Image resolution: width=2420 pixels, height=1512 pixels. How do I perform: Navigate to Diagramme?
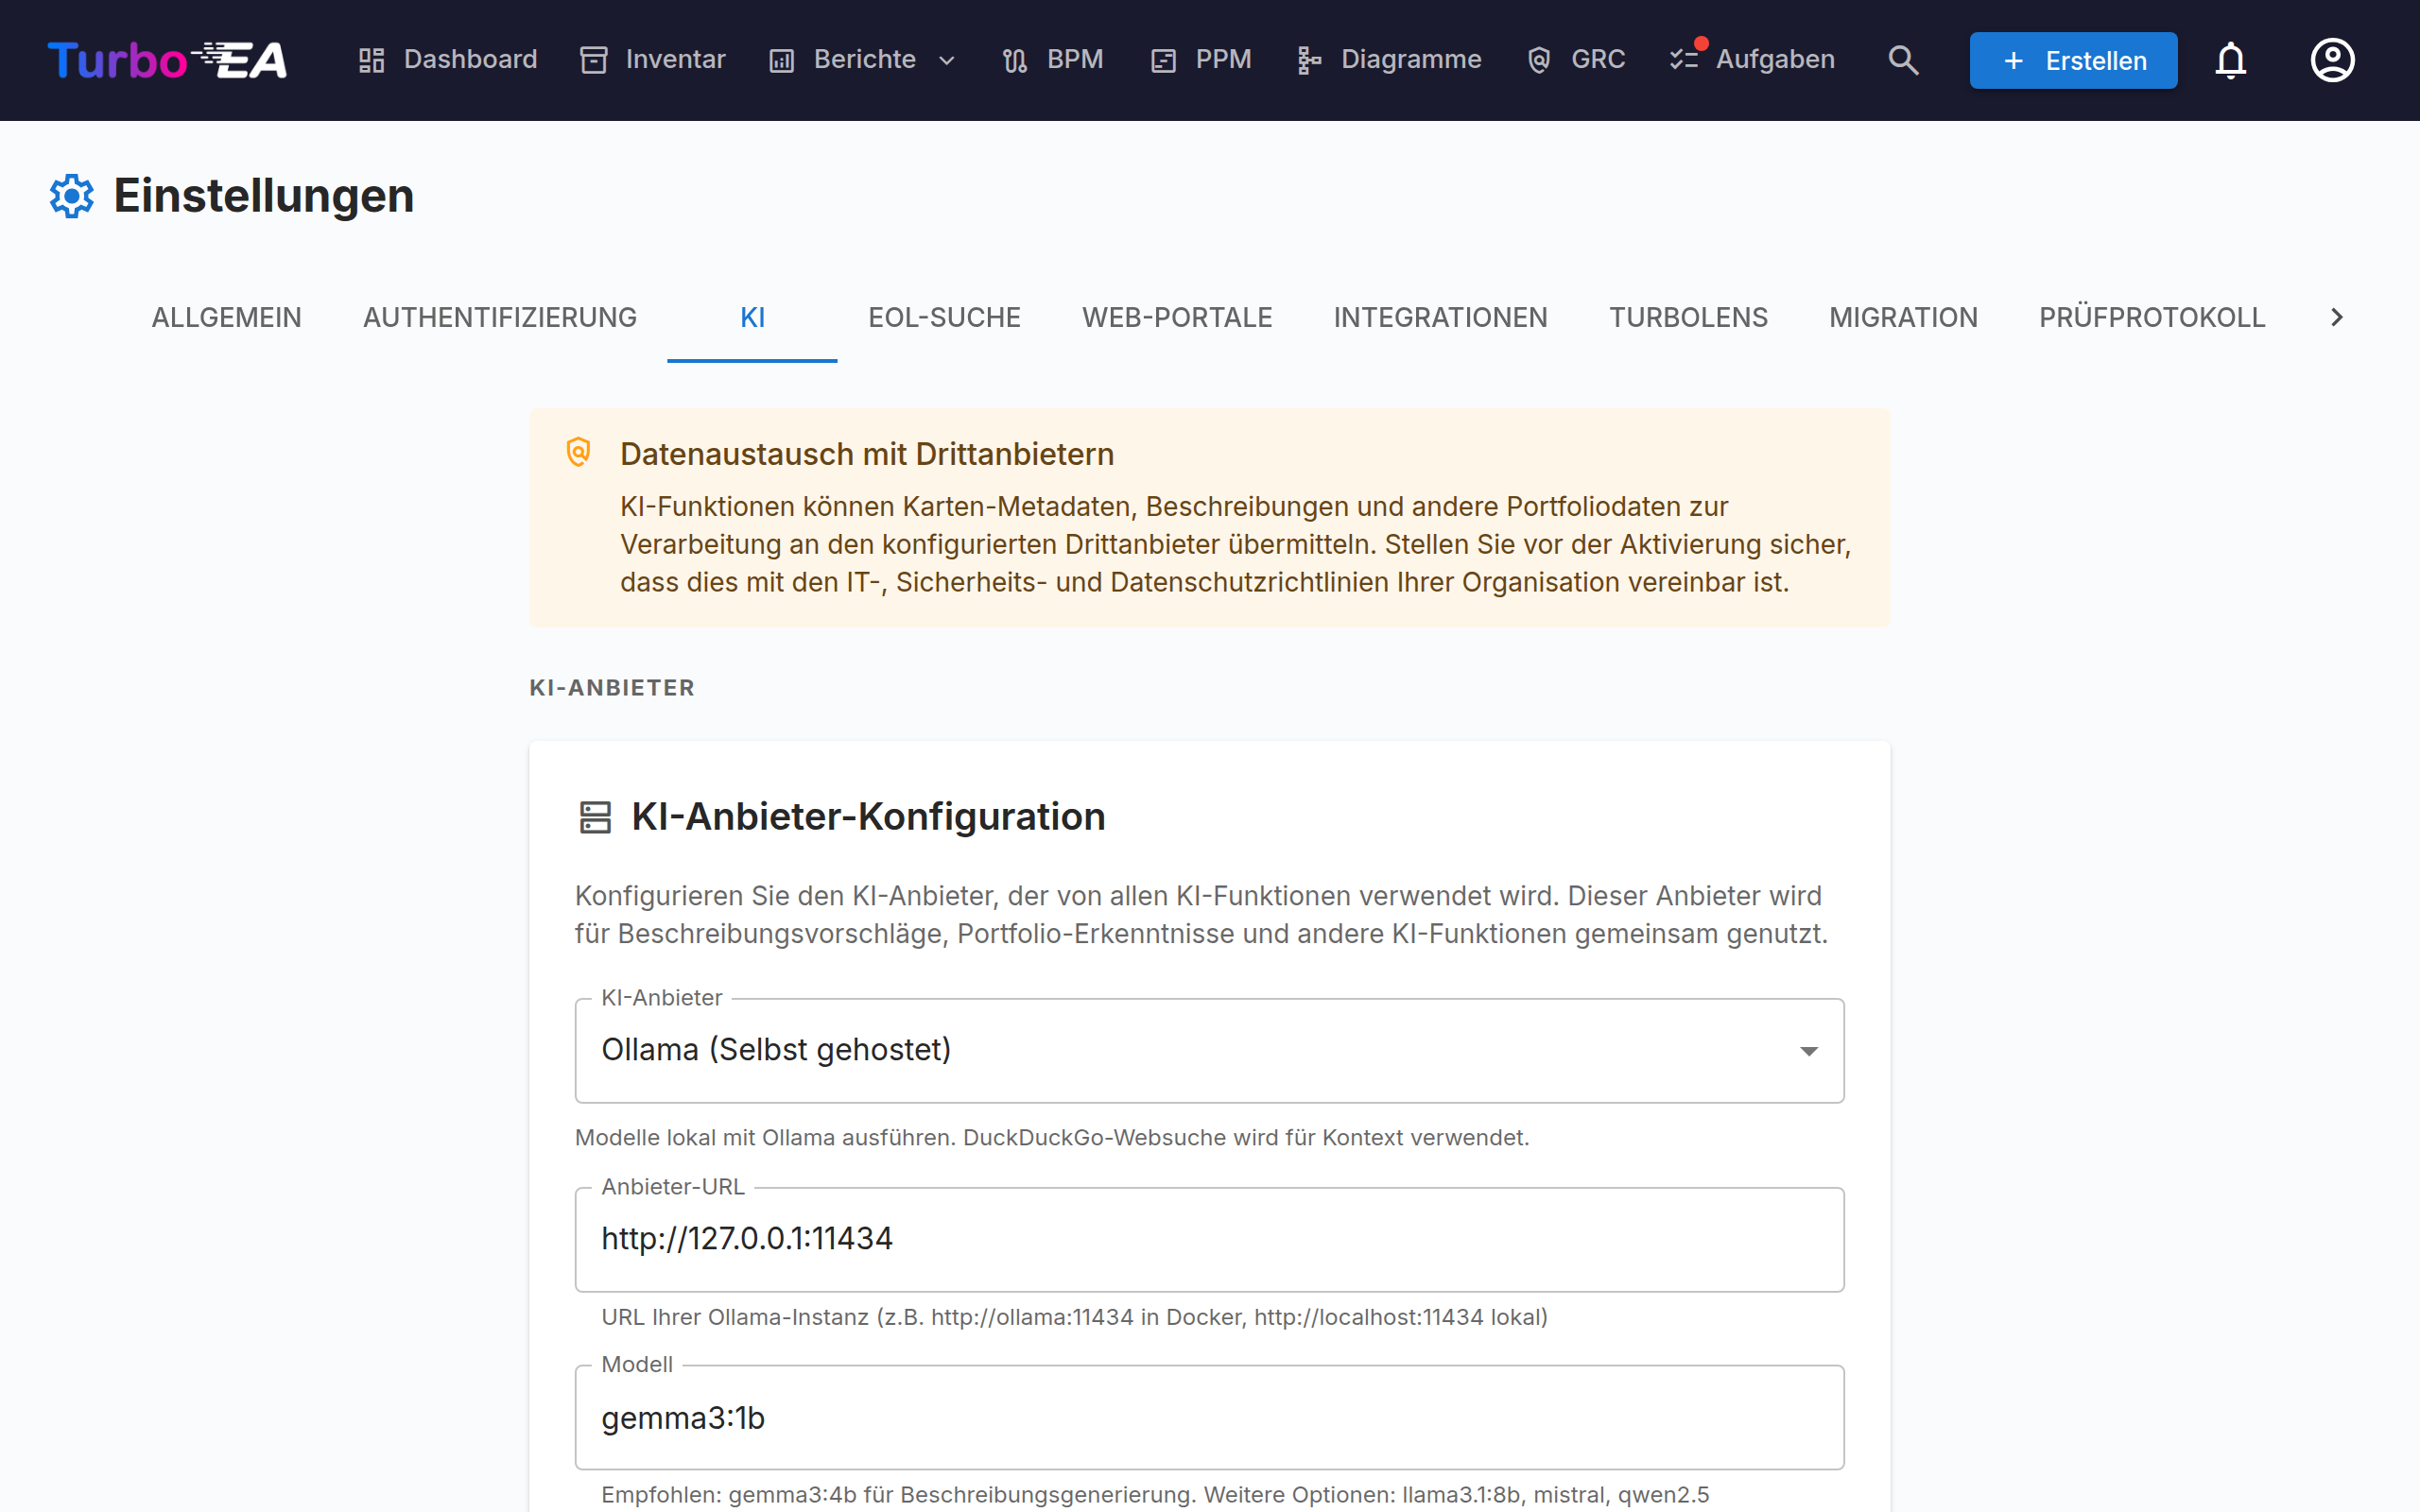click(1388, 60)
